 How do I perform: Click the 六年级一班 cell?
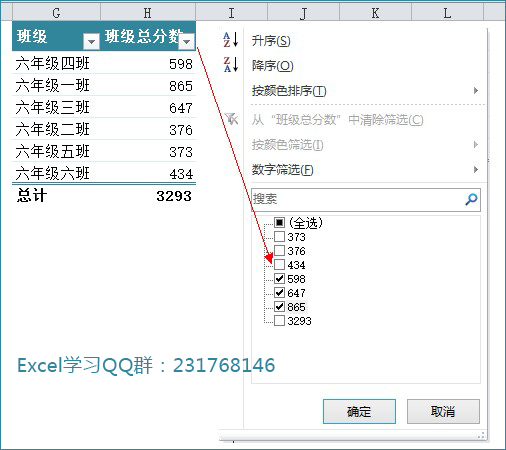[56, 85]
